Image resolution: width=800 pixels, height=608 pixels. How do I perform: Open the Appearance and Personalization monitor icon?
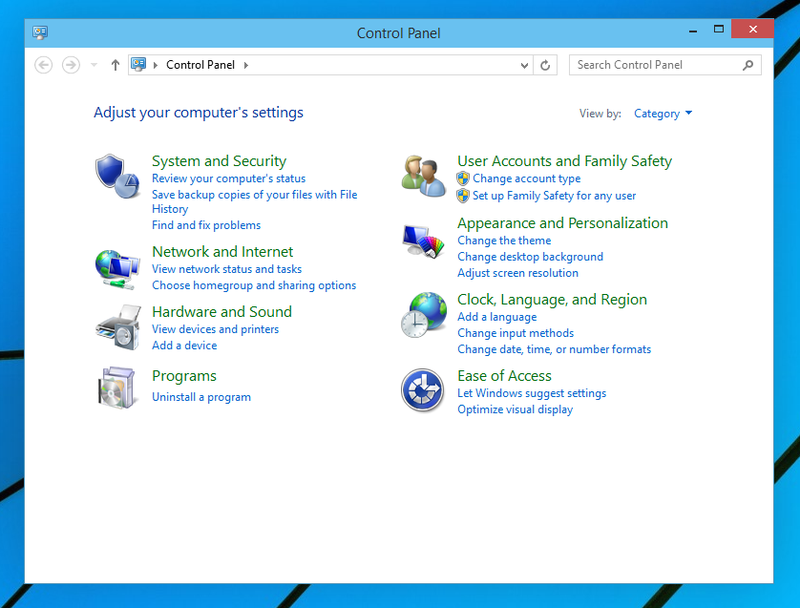click(423, 242)
